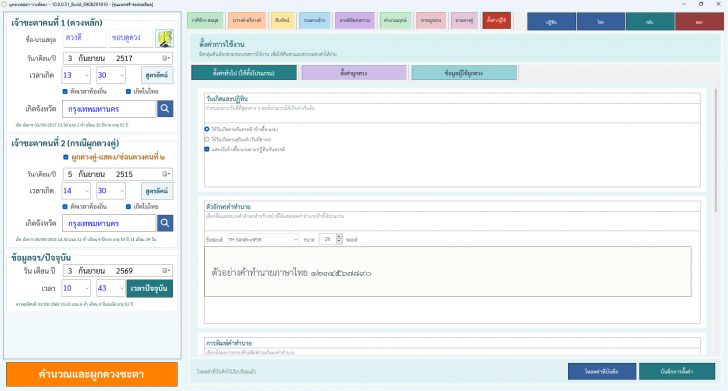Click สูตรลัคน์ button for person 2
Image resolution: width=728 pixels, height=391 pixels.
(157, 191)
